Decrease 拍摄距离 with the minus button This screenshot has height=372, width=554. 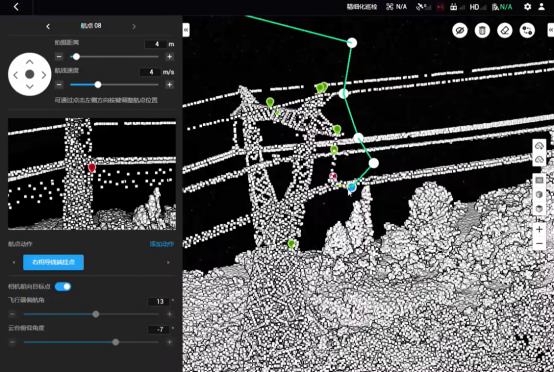[x=59, y=57]
